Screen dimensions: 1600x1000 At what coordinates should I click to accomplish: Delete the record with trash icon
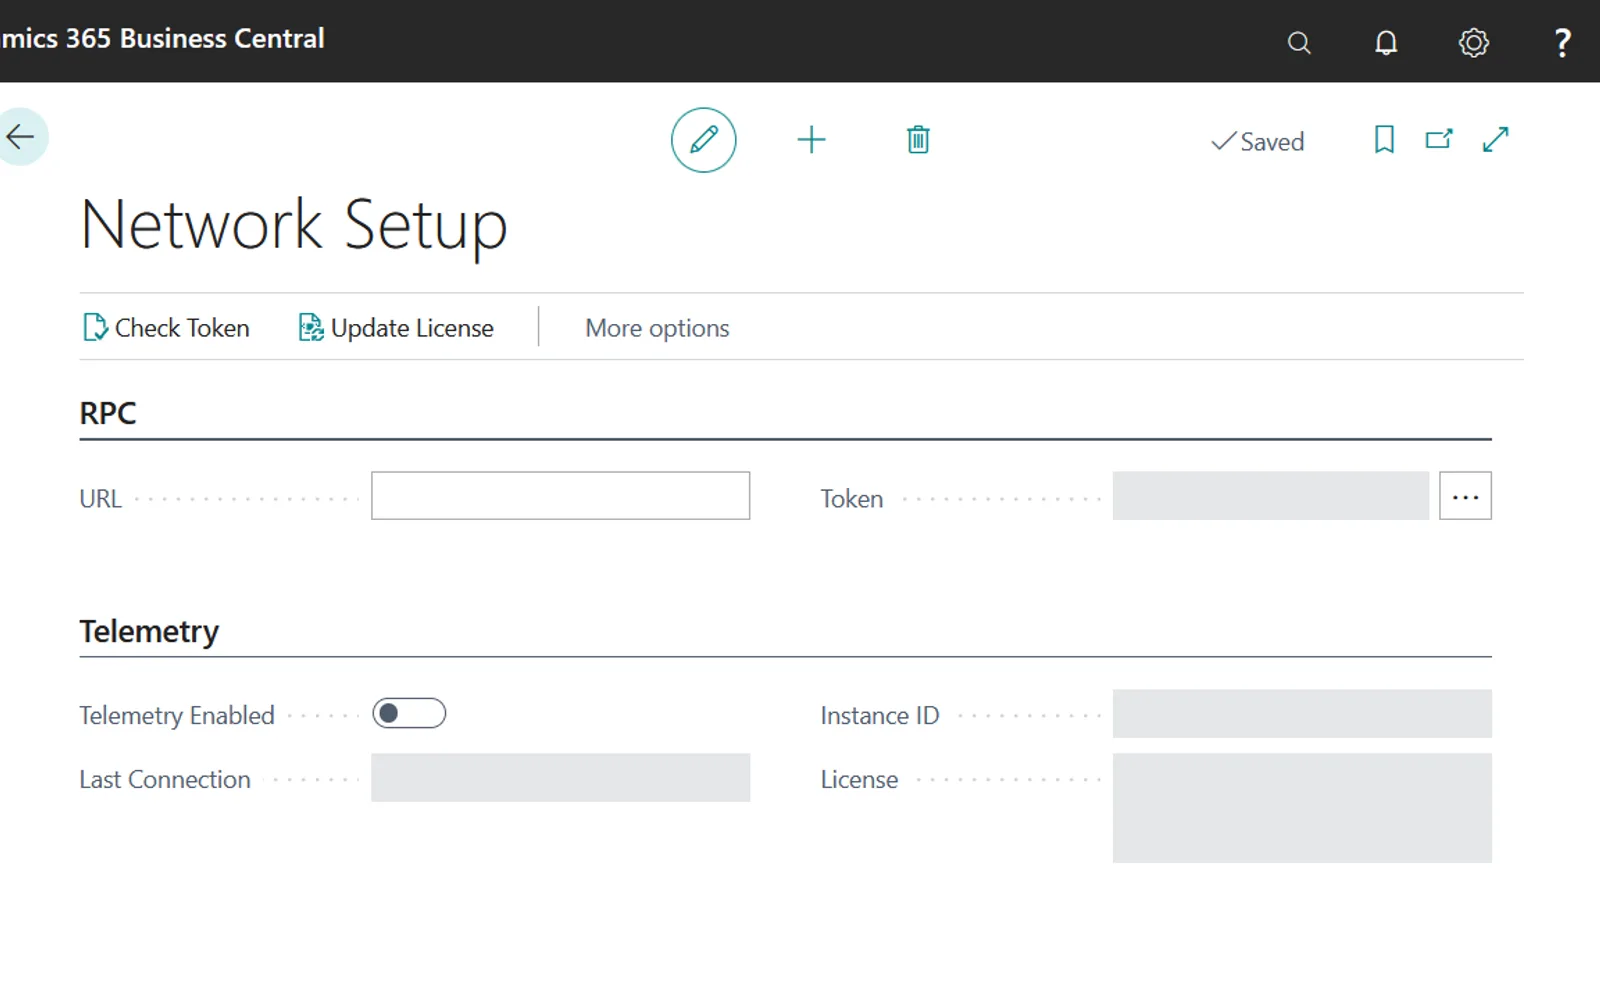click(918, 140)
